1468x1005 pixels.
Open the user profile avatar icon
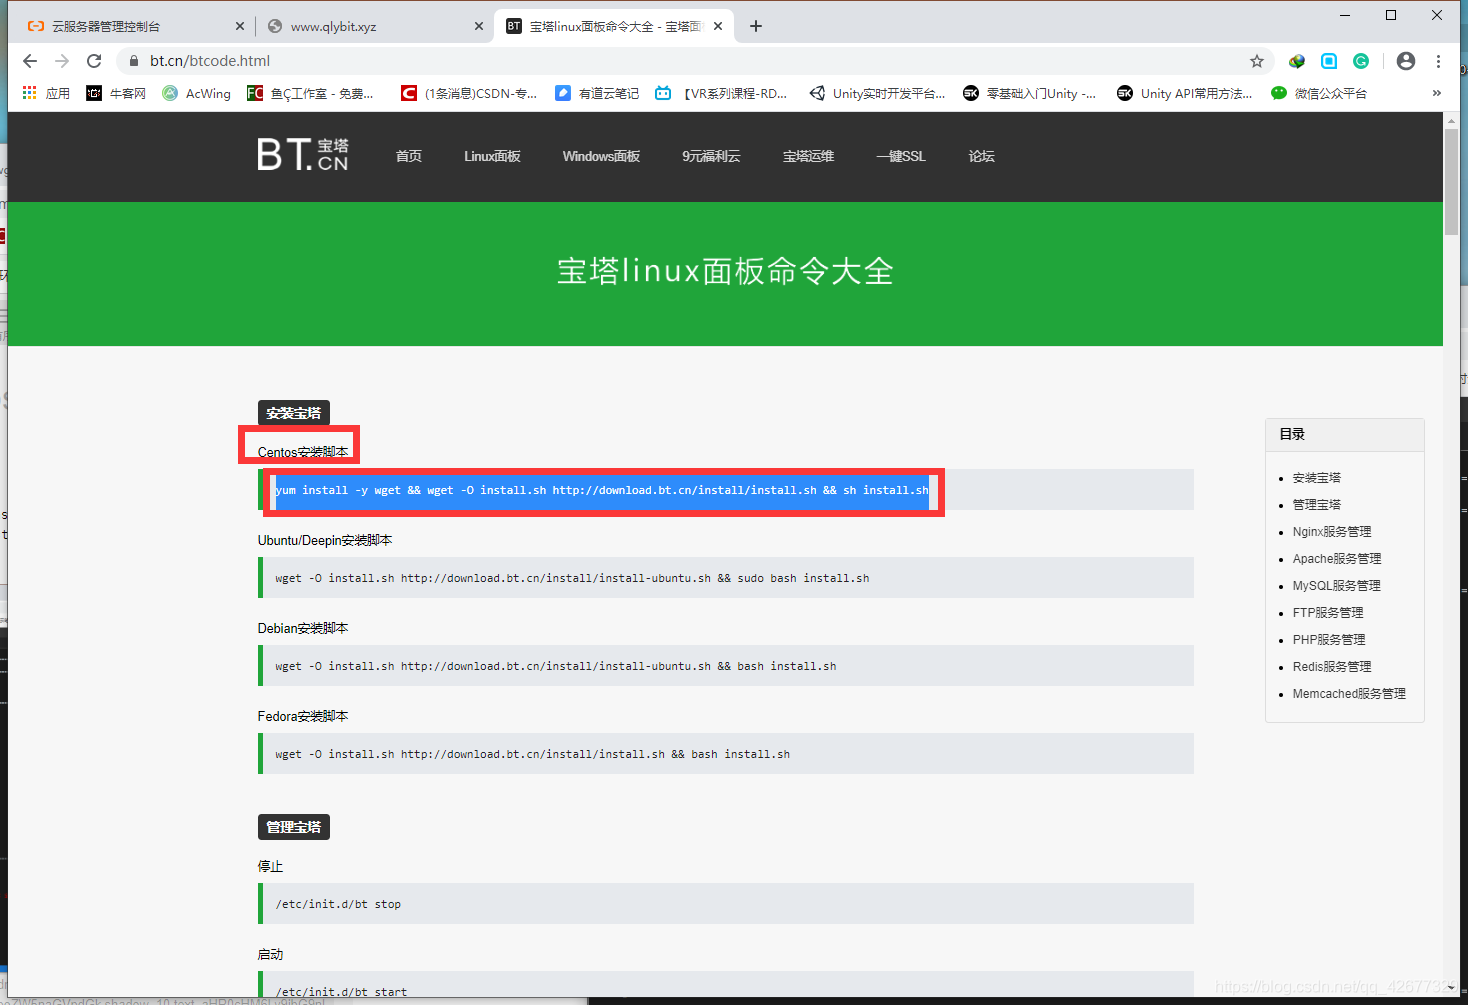coord(1406,61)
